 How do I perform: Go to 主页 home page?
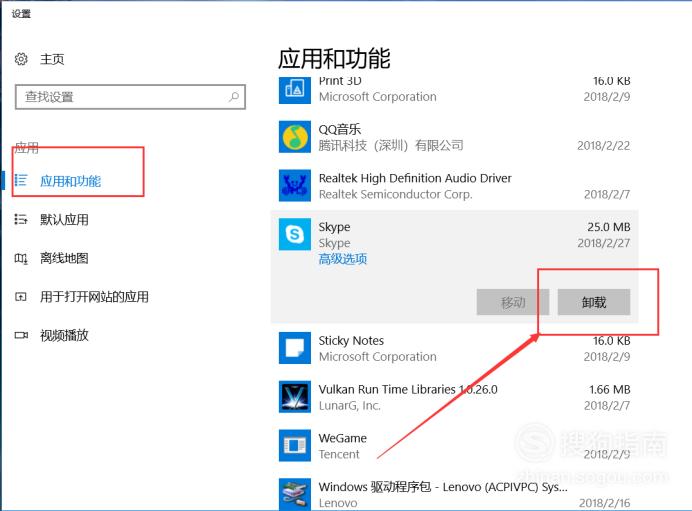click(x=52, y=59)
